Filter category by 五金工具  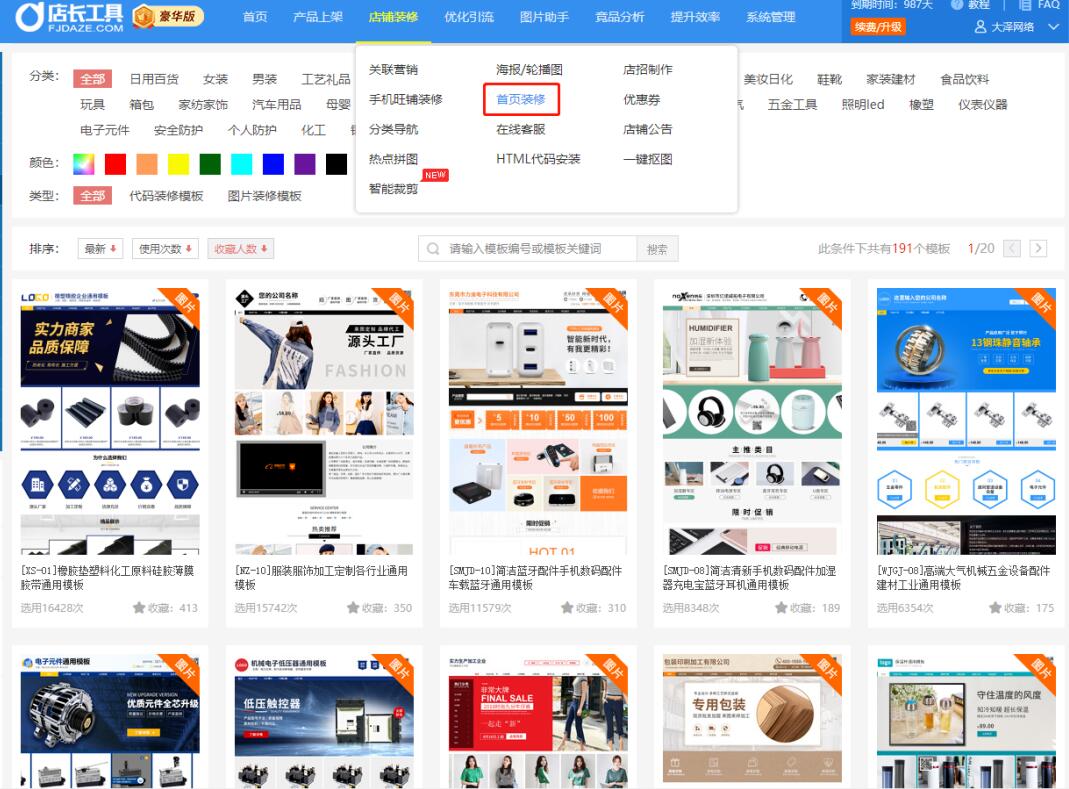(792, 104)
